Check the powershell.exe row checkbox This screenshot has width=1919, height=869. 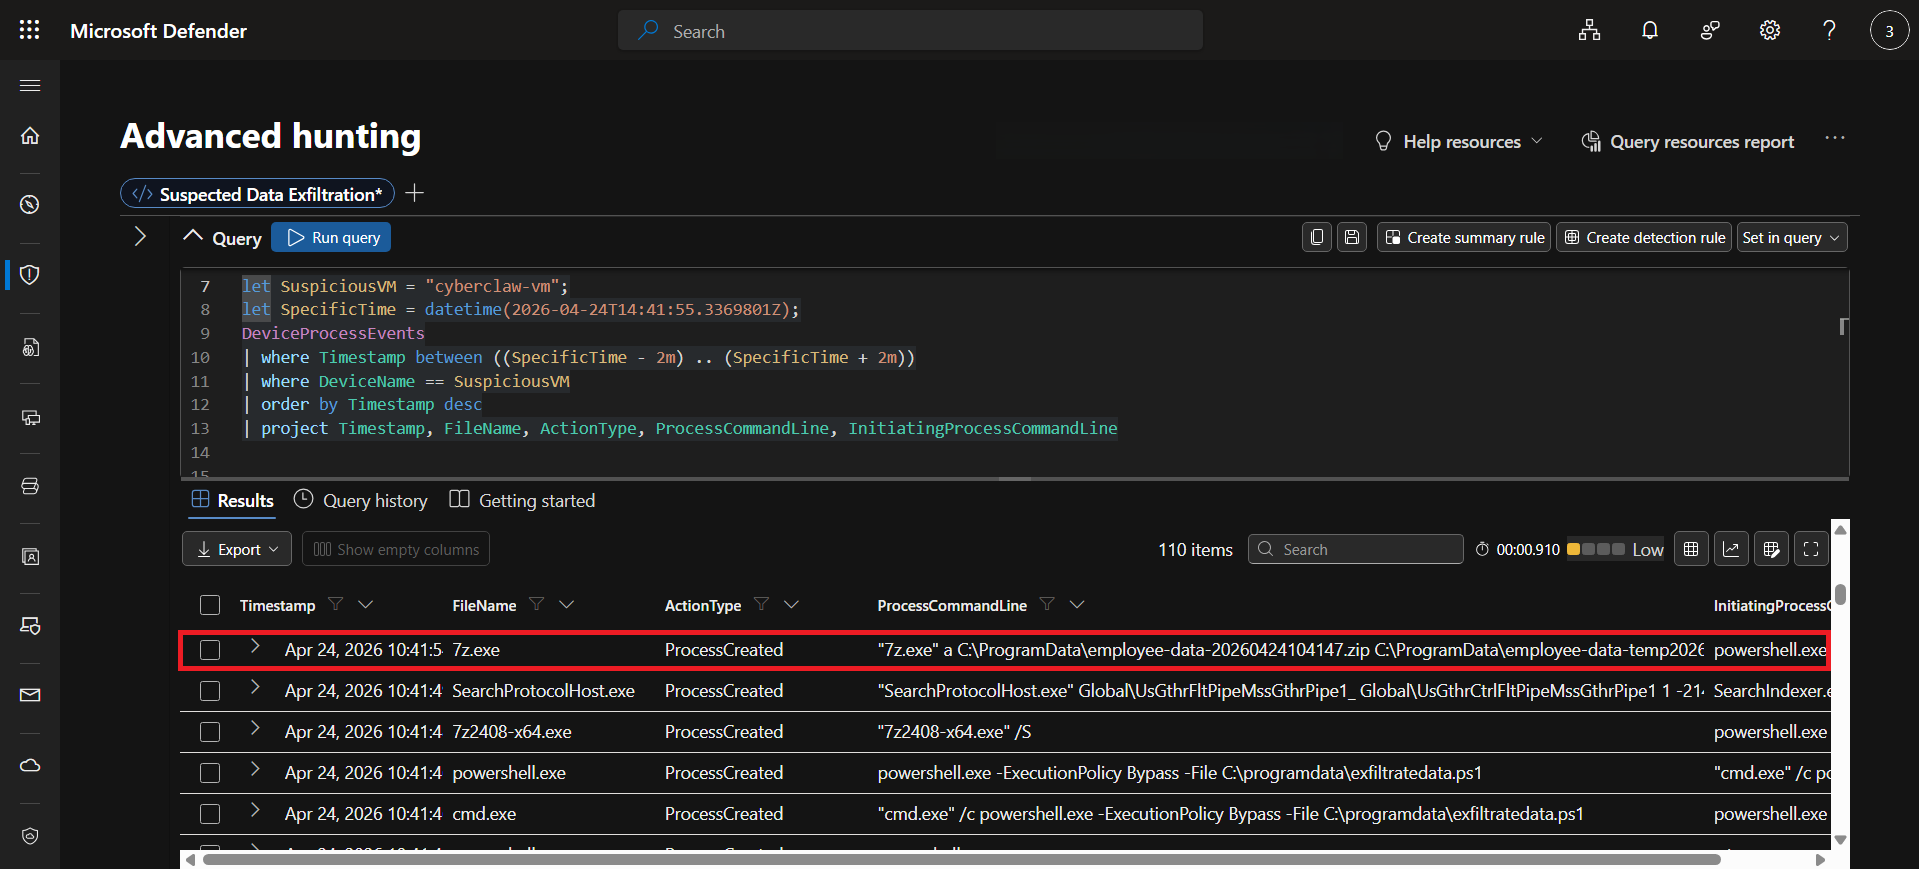tap(210, 773)
